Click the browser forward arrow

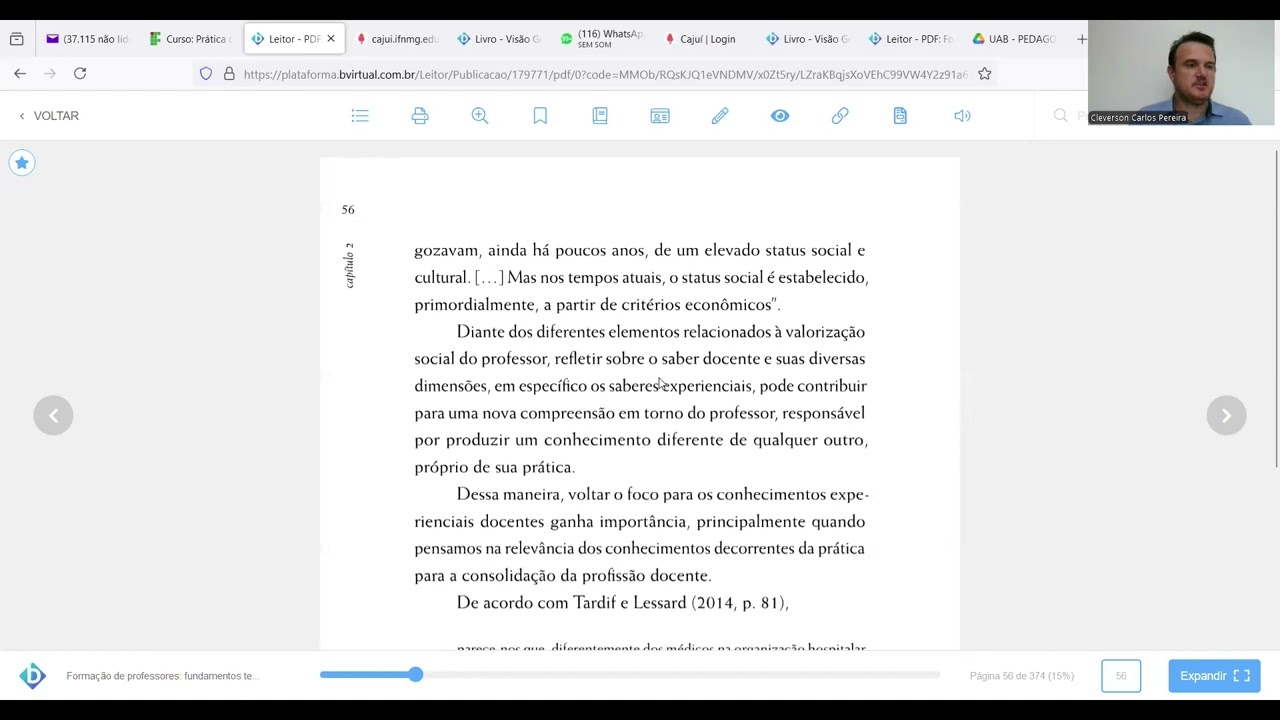50,73
